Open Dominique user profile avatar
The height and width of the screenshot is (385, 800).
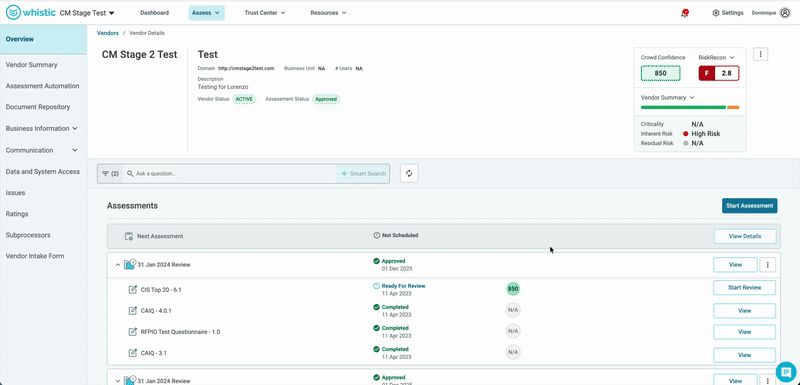(785, 13)
